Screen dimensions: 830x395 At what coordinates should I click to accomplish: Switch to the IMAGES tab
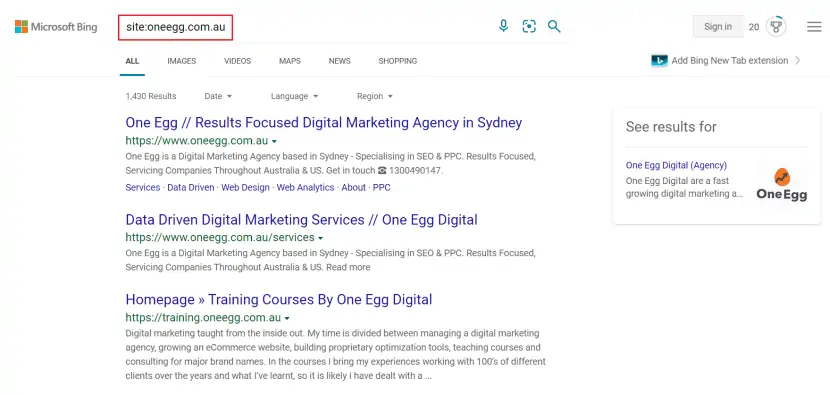click(182, 61)
